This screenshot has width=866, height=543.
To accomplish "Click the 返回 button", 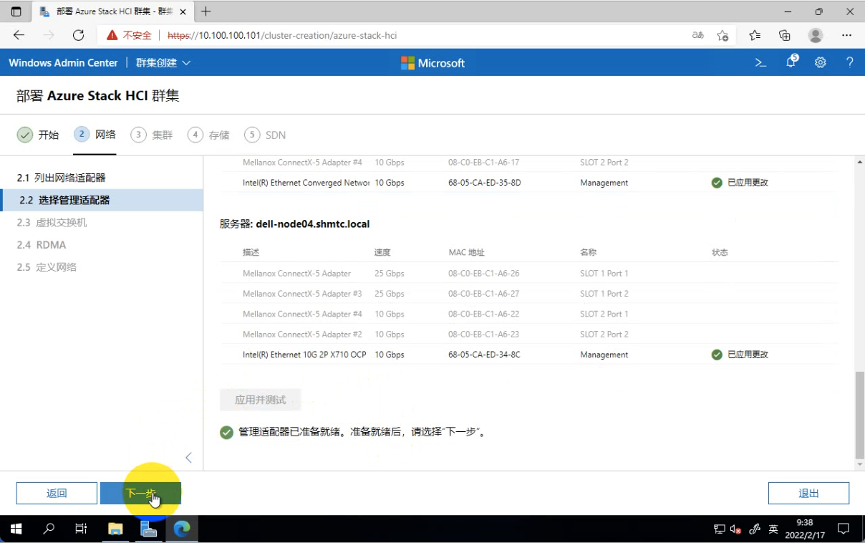I will point(56,493).
